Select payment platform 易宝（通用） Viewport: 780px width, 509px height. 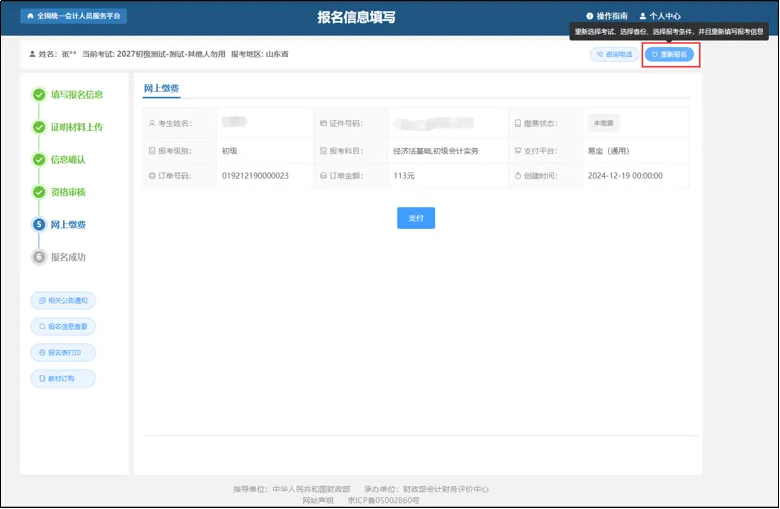point(608,151)
